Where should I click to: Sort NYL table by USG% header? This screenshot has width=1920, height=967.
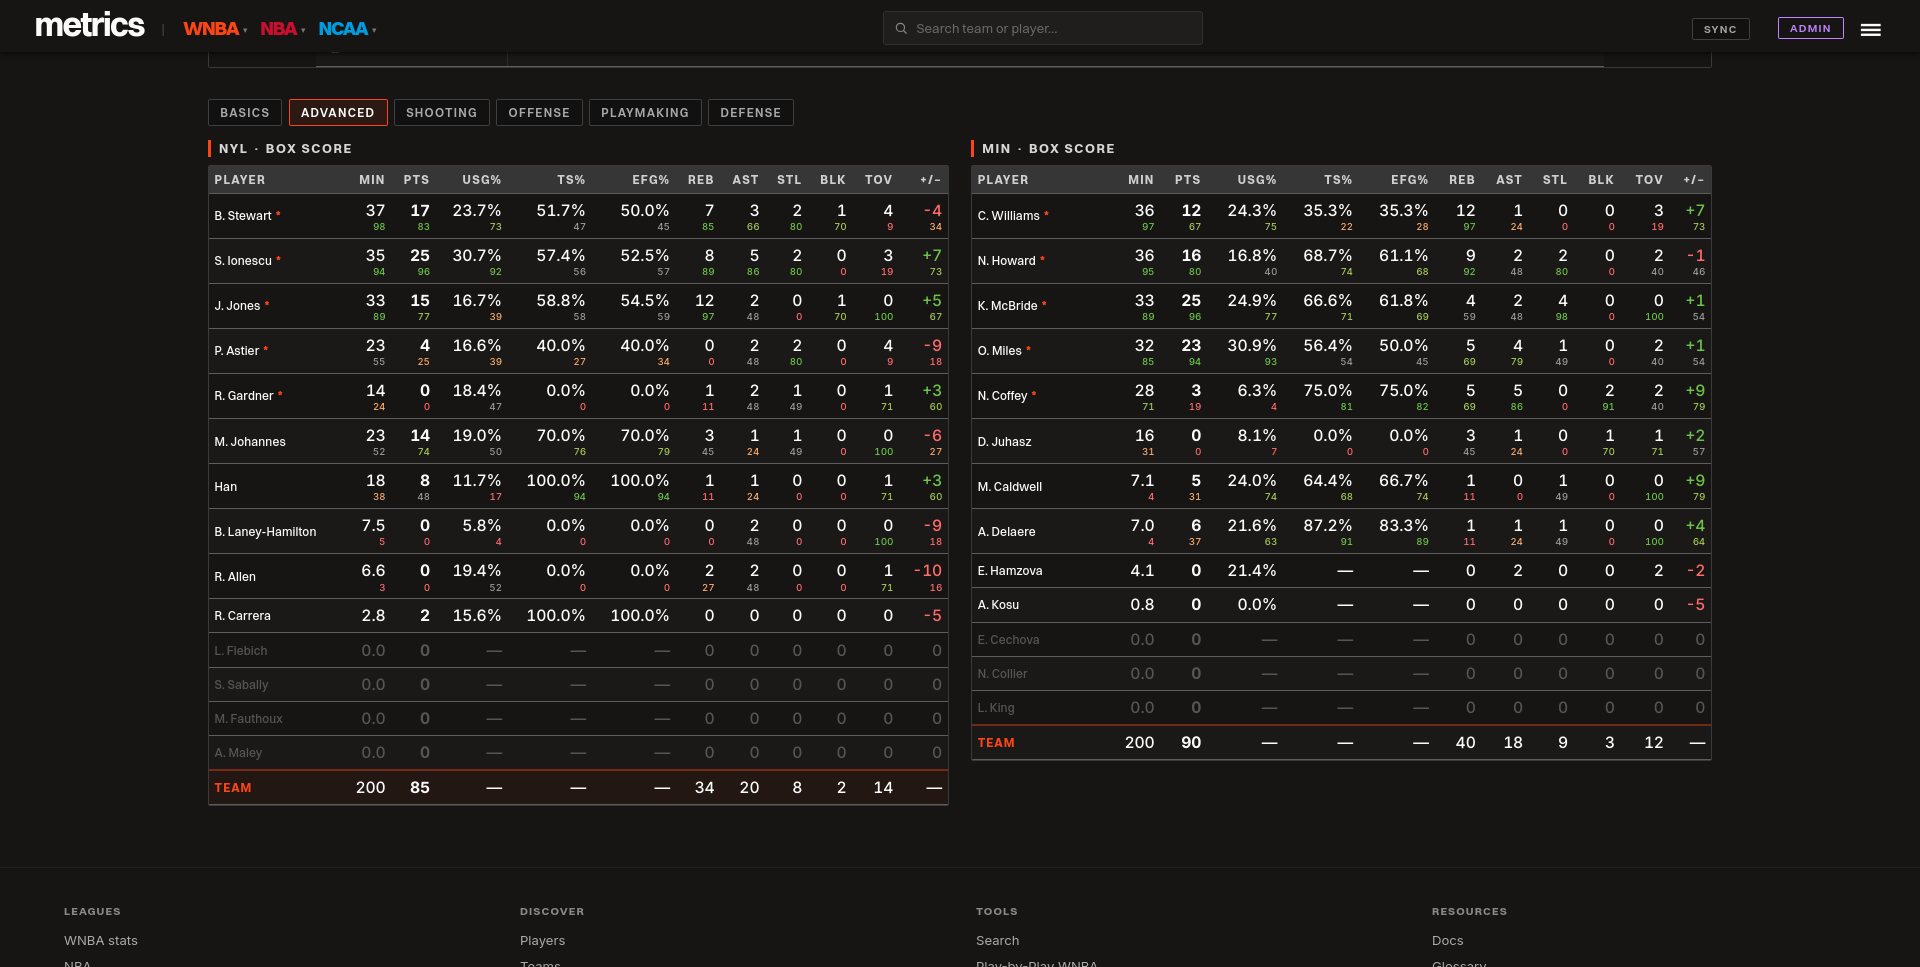point(482,180)
